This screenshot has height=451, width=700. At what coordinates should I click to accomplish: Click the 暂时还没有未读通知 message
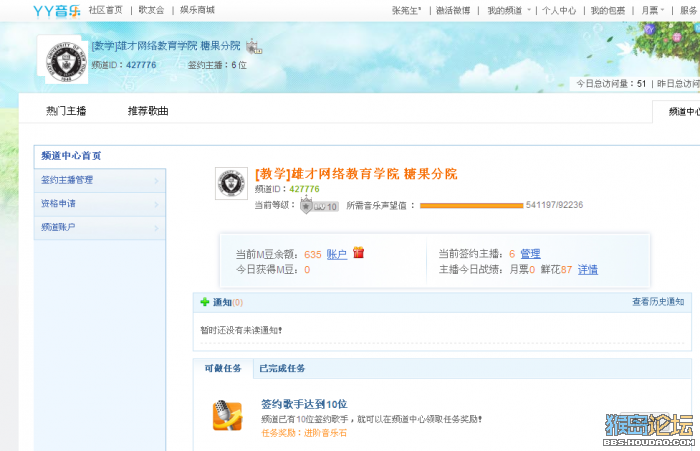(x=241, y=330)
